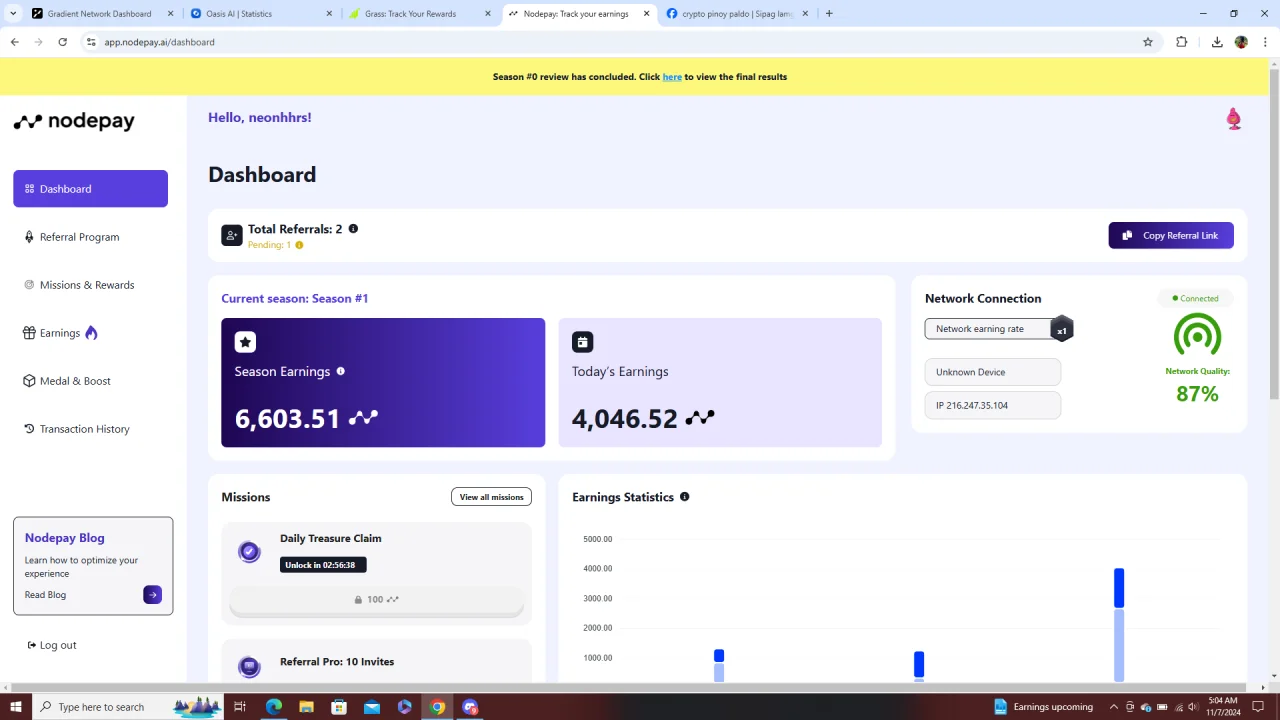Click the 87% network quality value
This screenshot has height=720, width=1280.
click(1197, 394)
